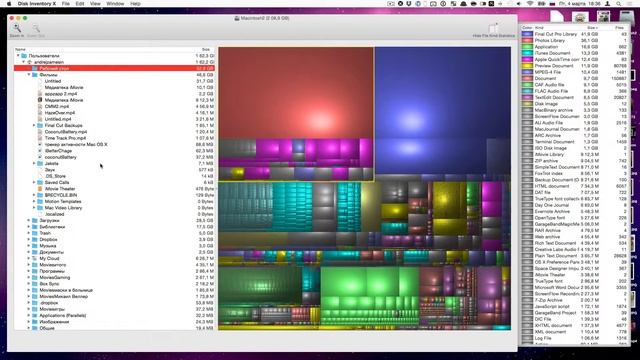Expand the $RECYCLE.BIN folder
Viewport: 640px width, 360px height.
tap(34, 195)
